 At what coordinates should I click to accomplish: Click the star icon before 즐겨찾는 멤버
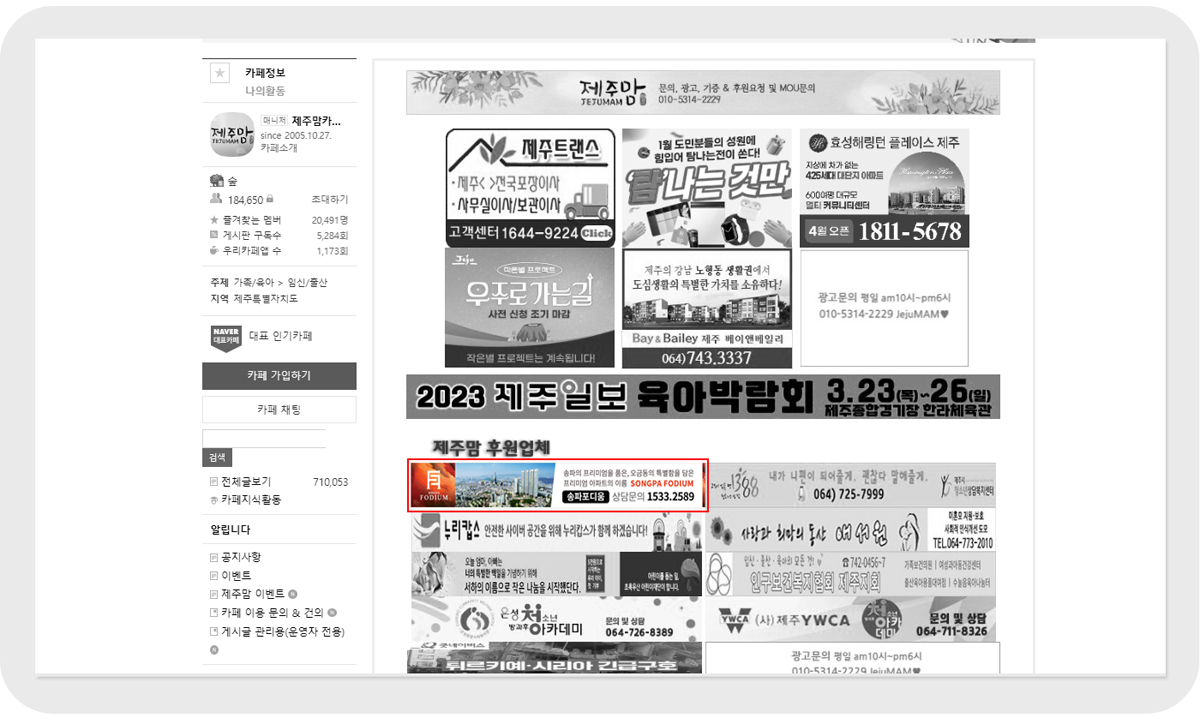click(214, 220)
